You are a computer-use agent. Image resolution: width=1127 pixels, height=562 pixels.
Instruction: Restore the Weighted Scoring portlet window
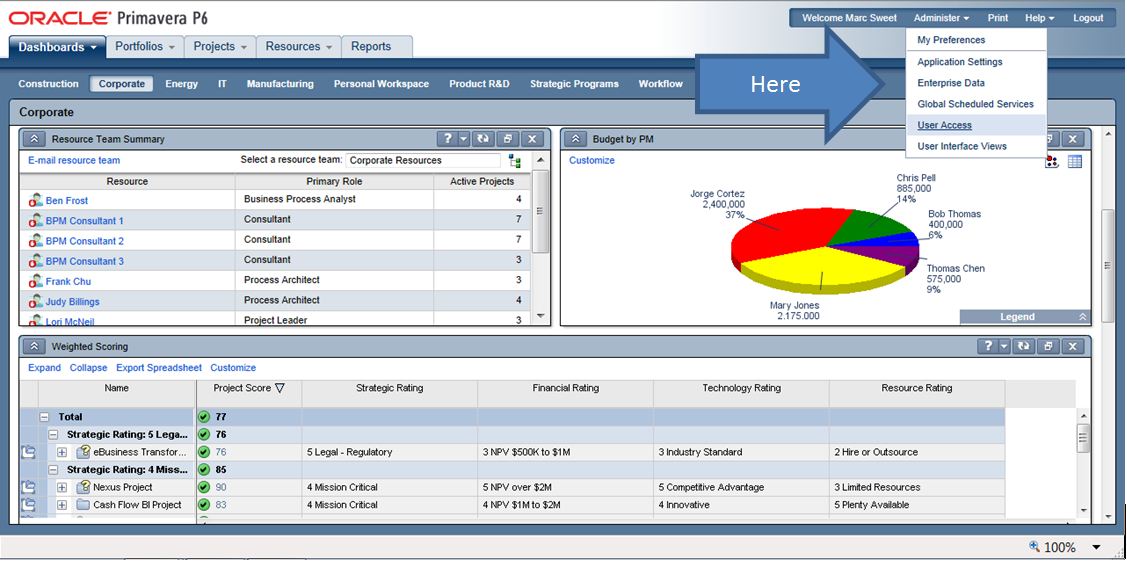[1048, 346]
